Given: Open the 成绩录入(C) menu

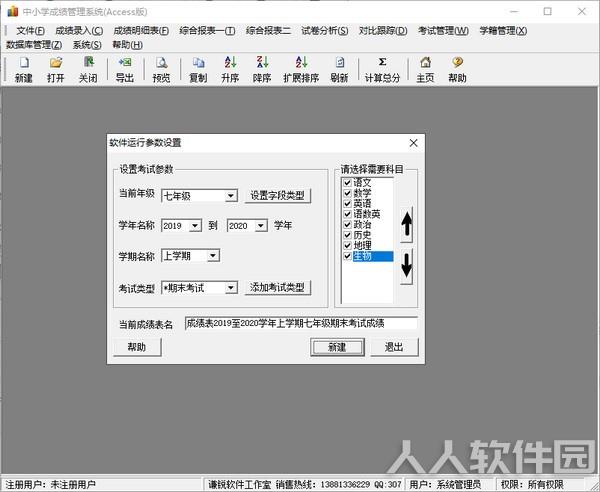Looking at the screenshot, I should click(x=79, y=31).
